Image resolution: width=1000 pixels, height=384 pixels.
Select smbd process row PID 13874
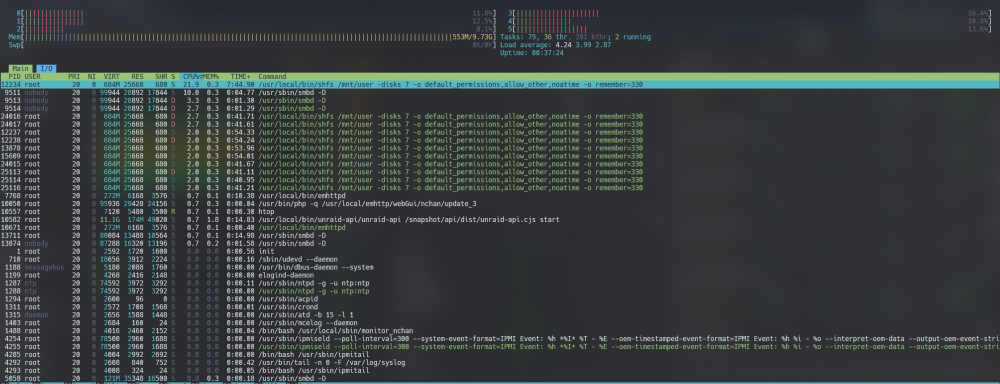(x=500, y=244)
